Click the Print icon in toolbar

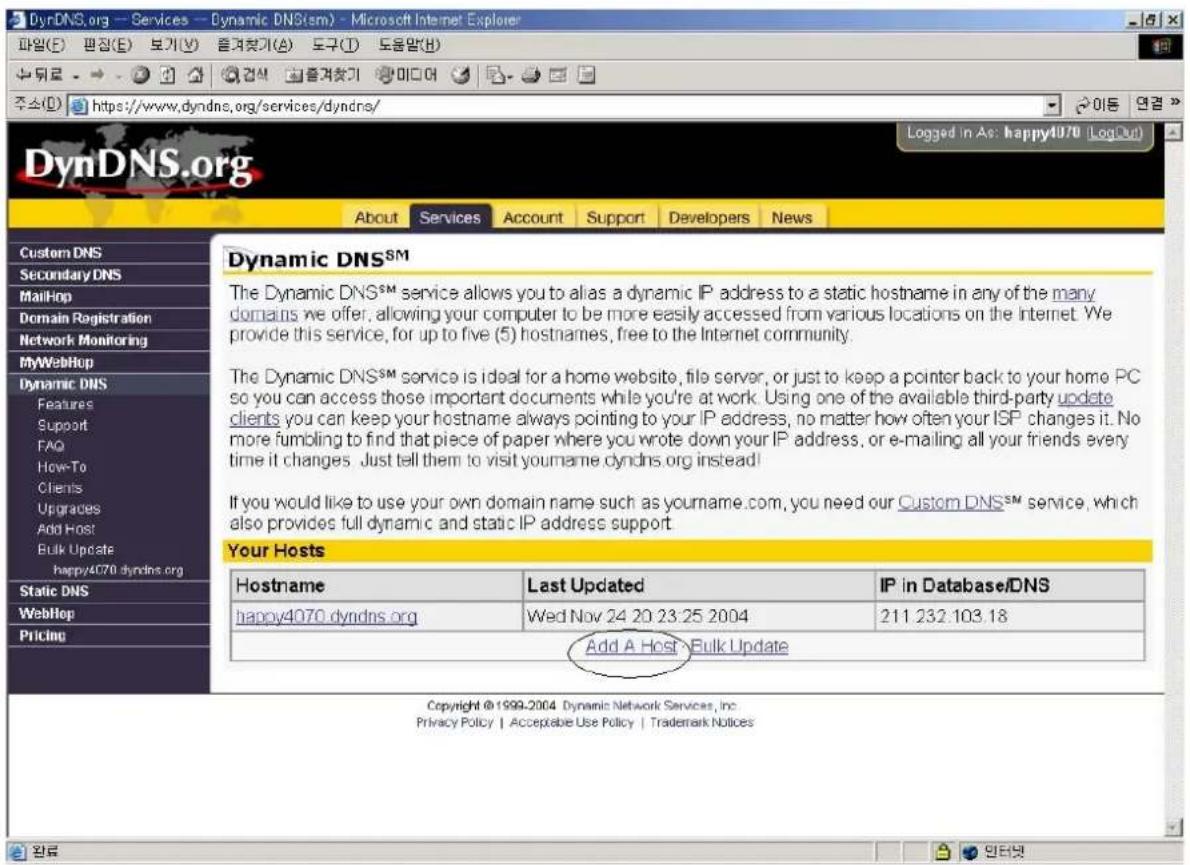coord(531,74)
